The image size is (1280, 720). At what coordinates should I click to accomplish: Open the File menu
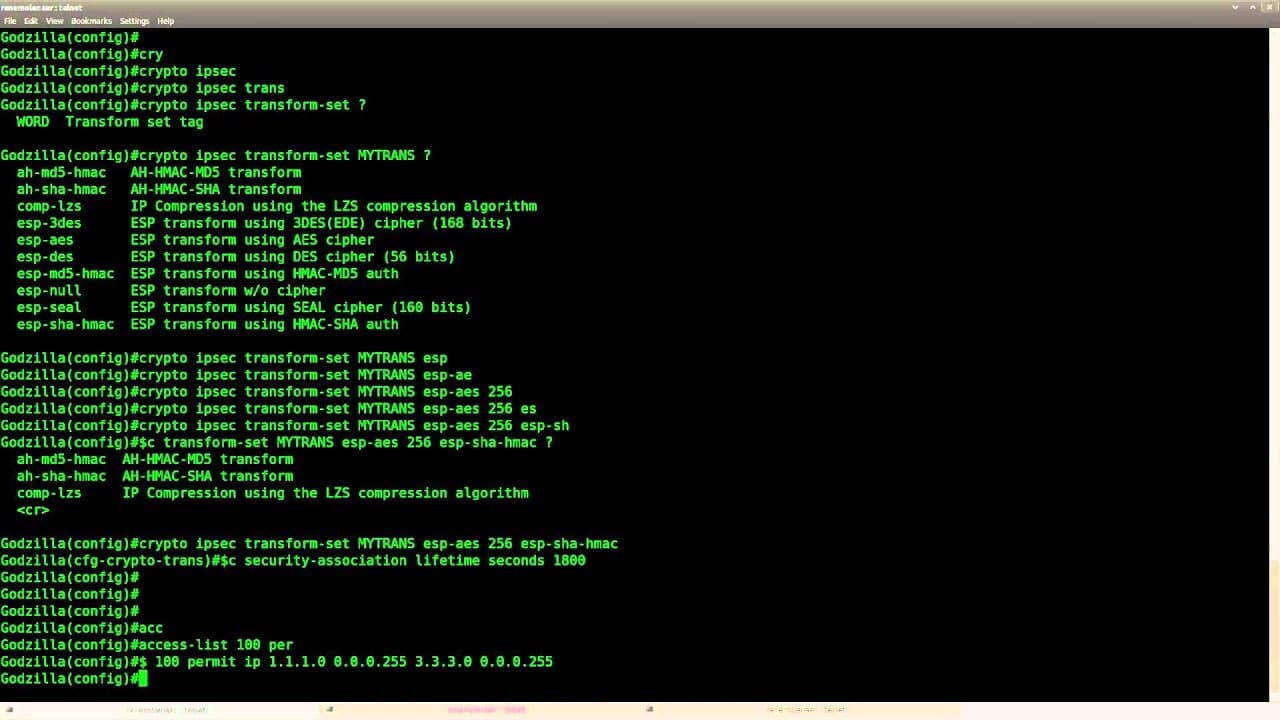pos(10,21)
